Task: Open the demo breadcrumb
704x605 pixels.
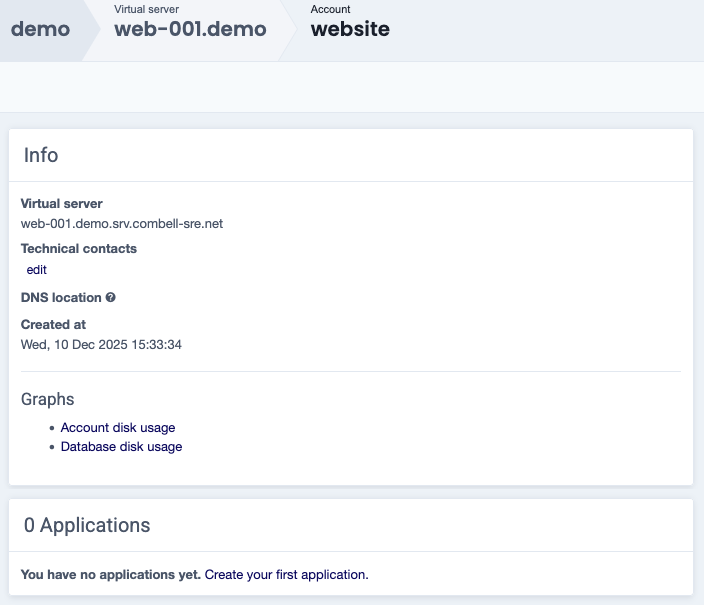Action: (40, 29)
